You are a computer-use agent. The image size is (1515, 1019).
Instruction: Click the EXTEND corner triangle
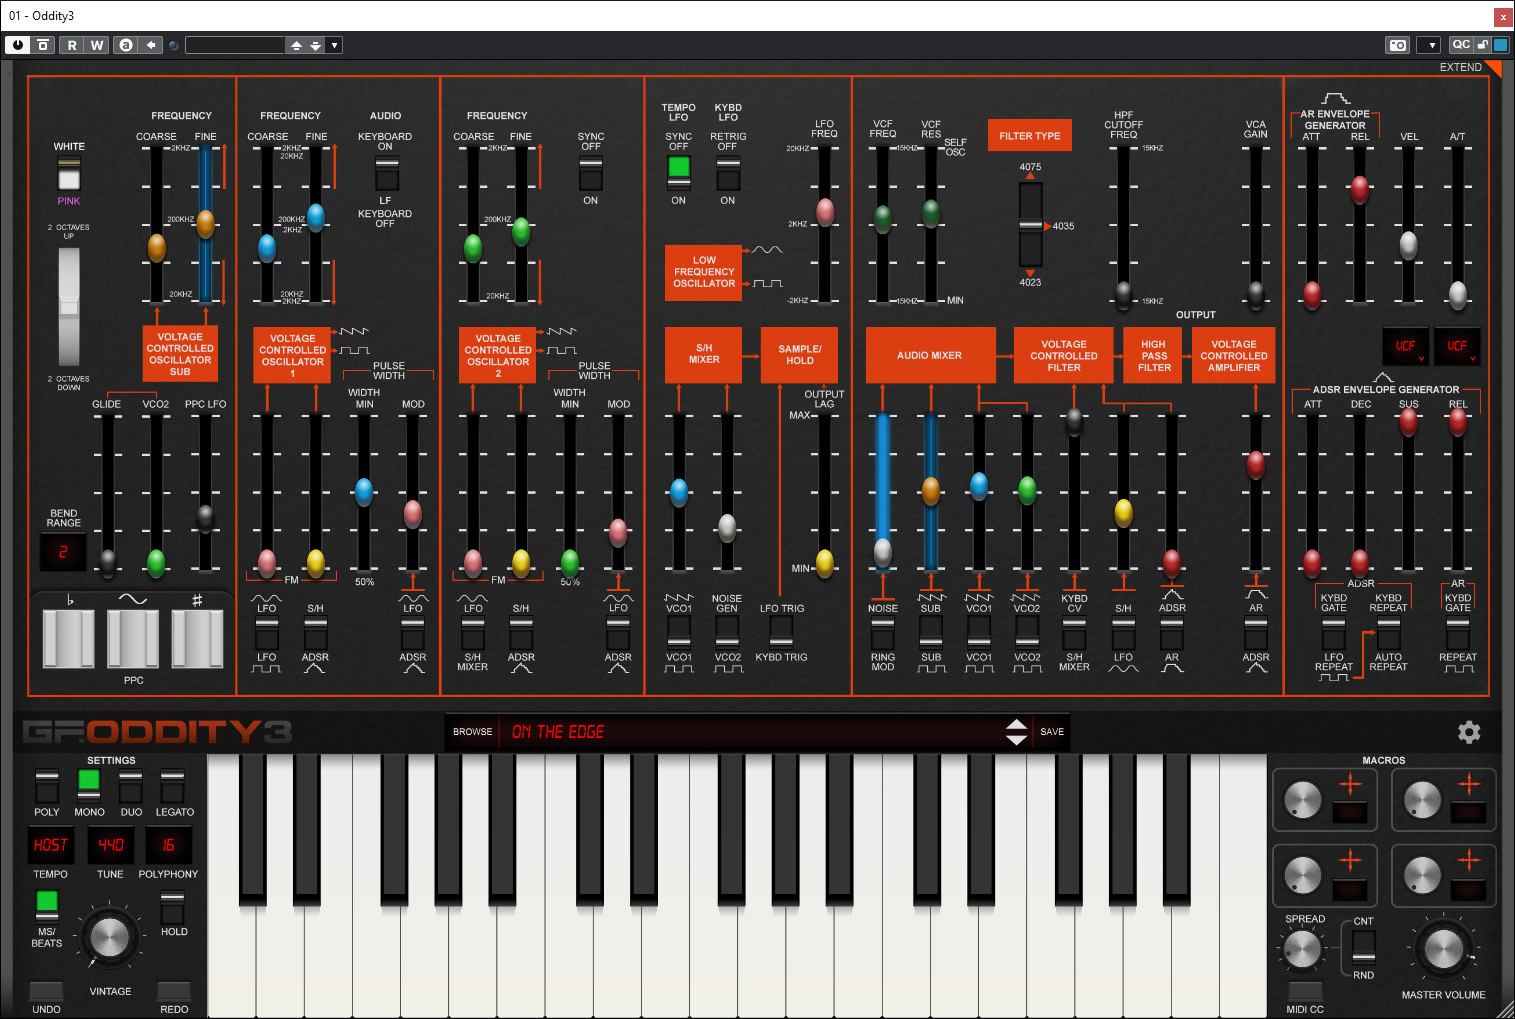[x=1493, y=68]
